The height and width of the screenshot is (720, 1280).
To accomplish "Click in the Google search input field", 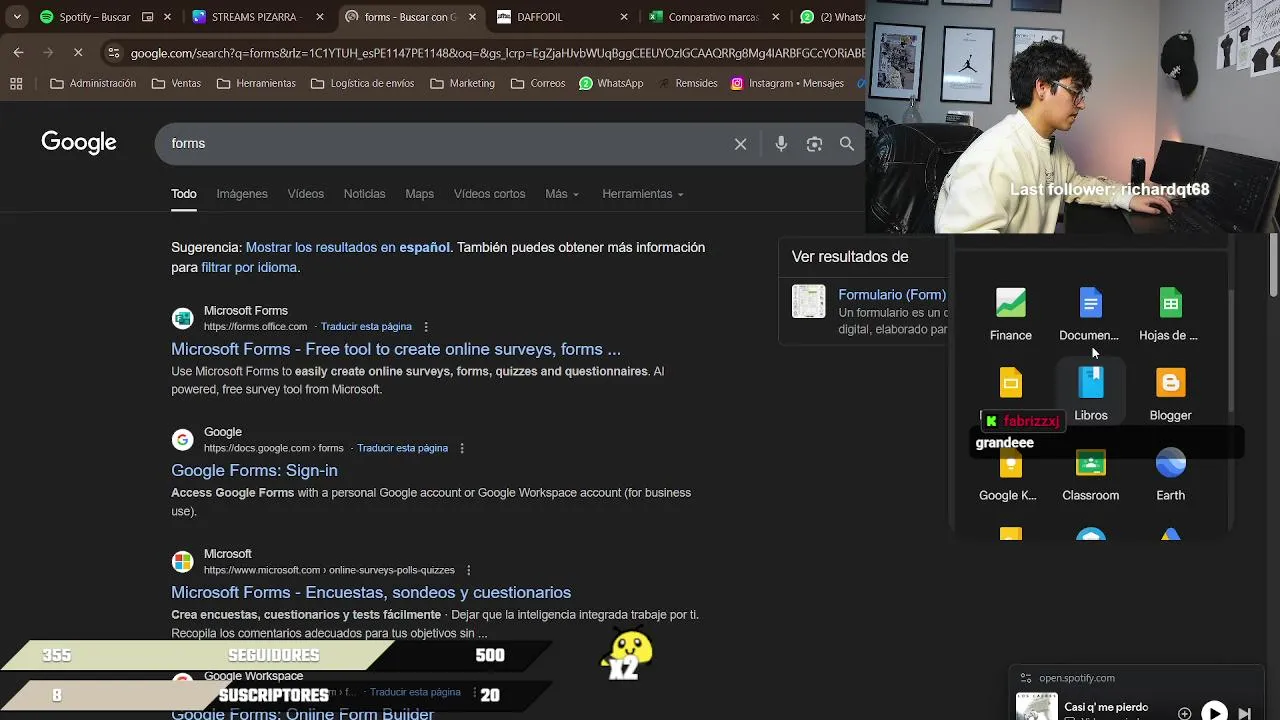I will tap(445, 144).
